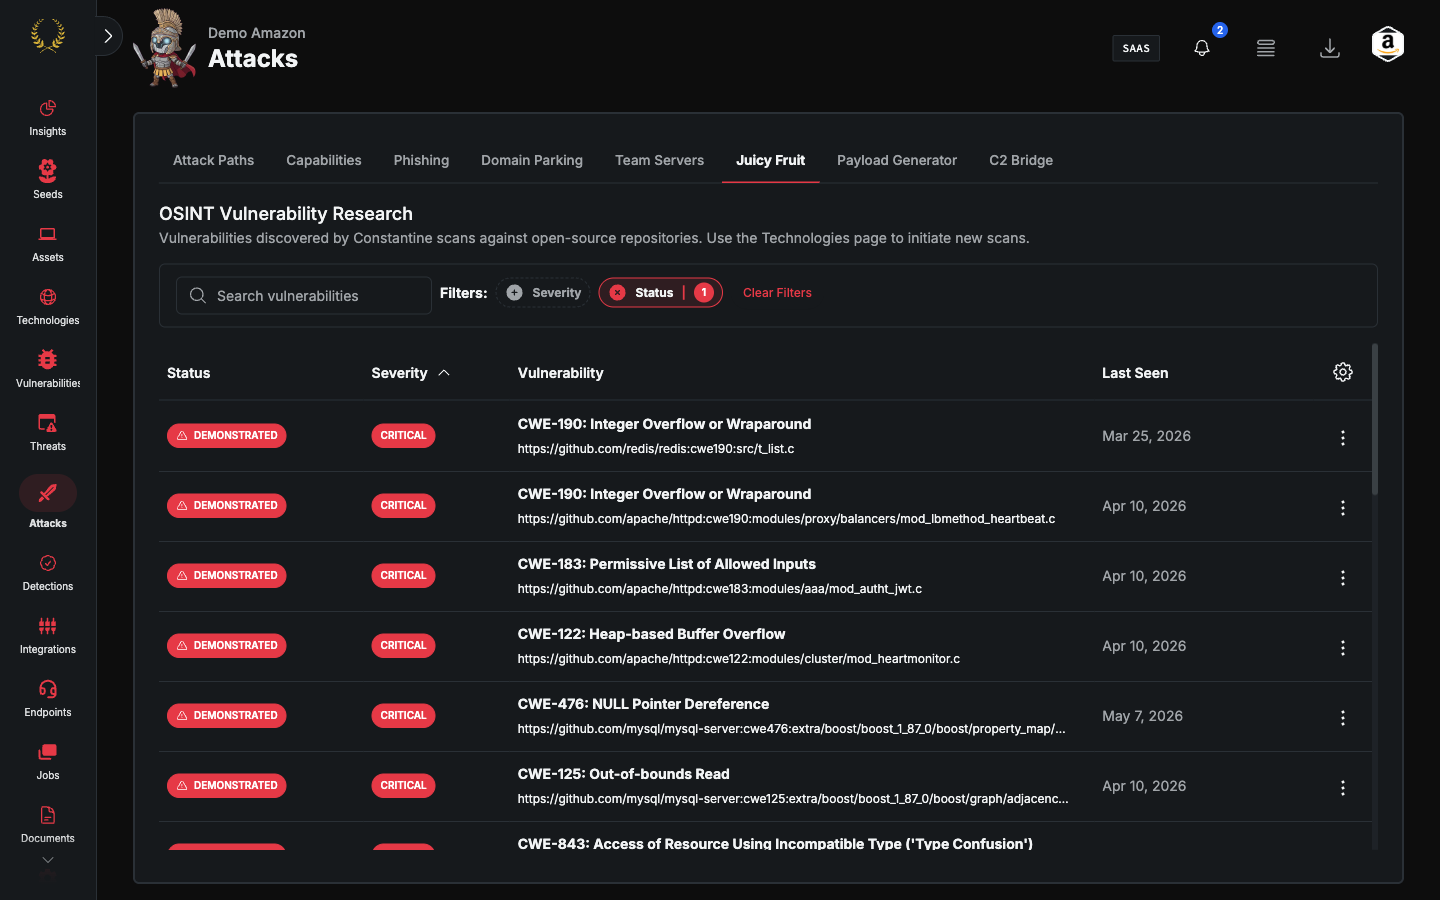Click the stacked list icon in header
This screenshot has height=900, width=1440.
point(1266,48)
